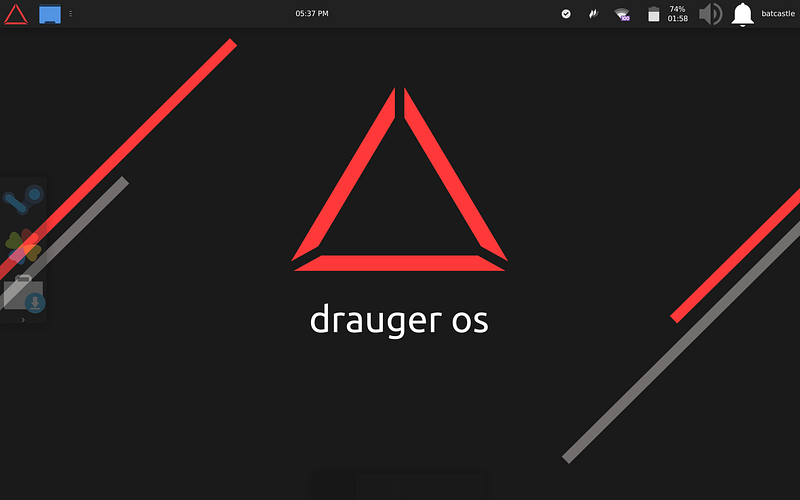The height and width of the screenshot is (500, 800).
Task: Open the flame tray icon
Action: click(593, 14)
